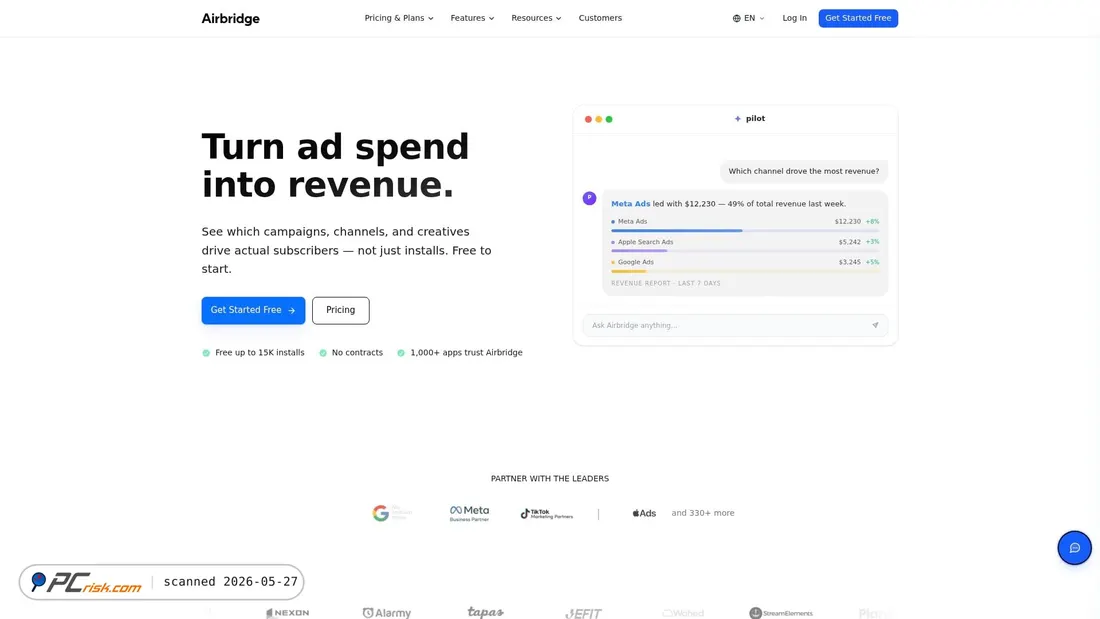Open the Pricing button in hero
This screenshot has width=1100, height=619.
click(340, 310)
